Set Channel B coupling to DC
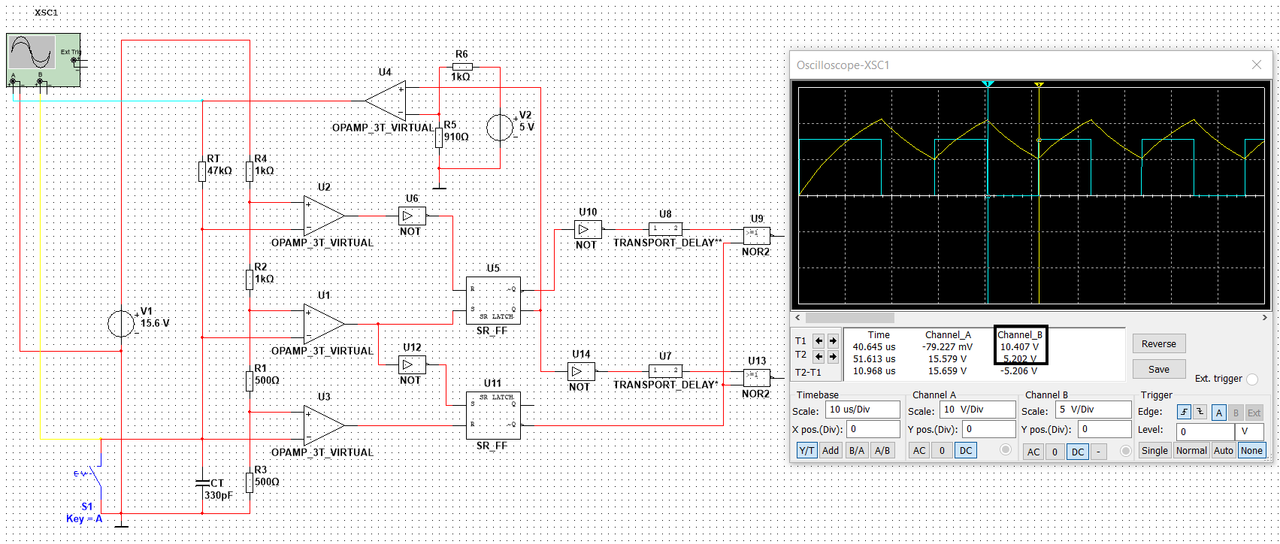The image size is (1280, 544). coord(1078,451)
